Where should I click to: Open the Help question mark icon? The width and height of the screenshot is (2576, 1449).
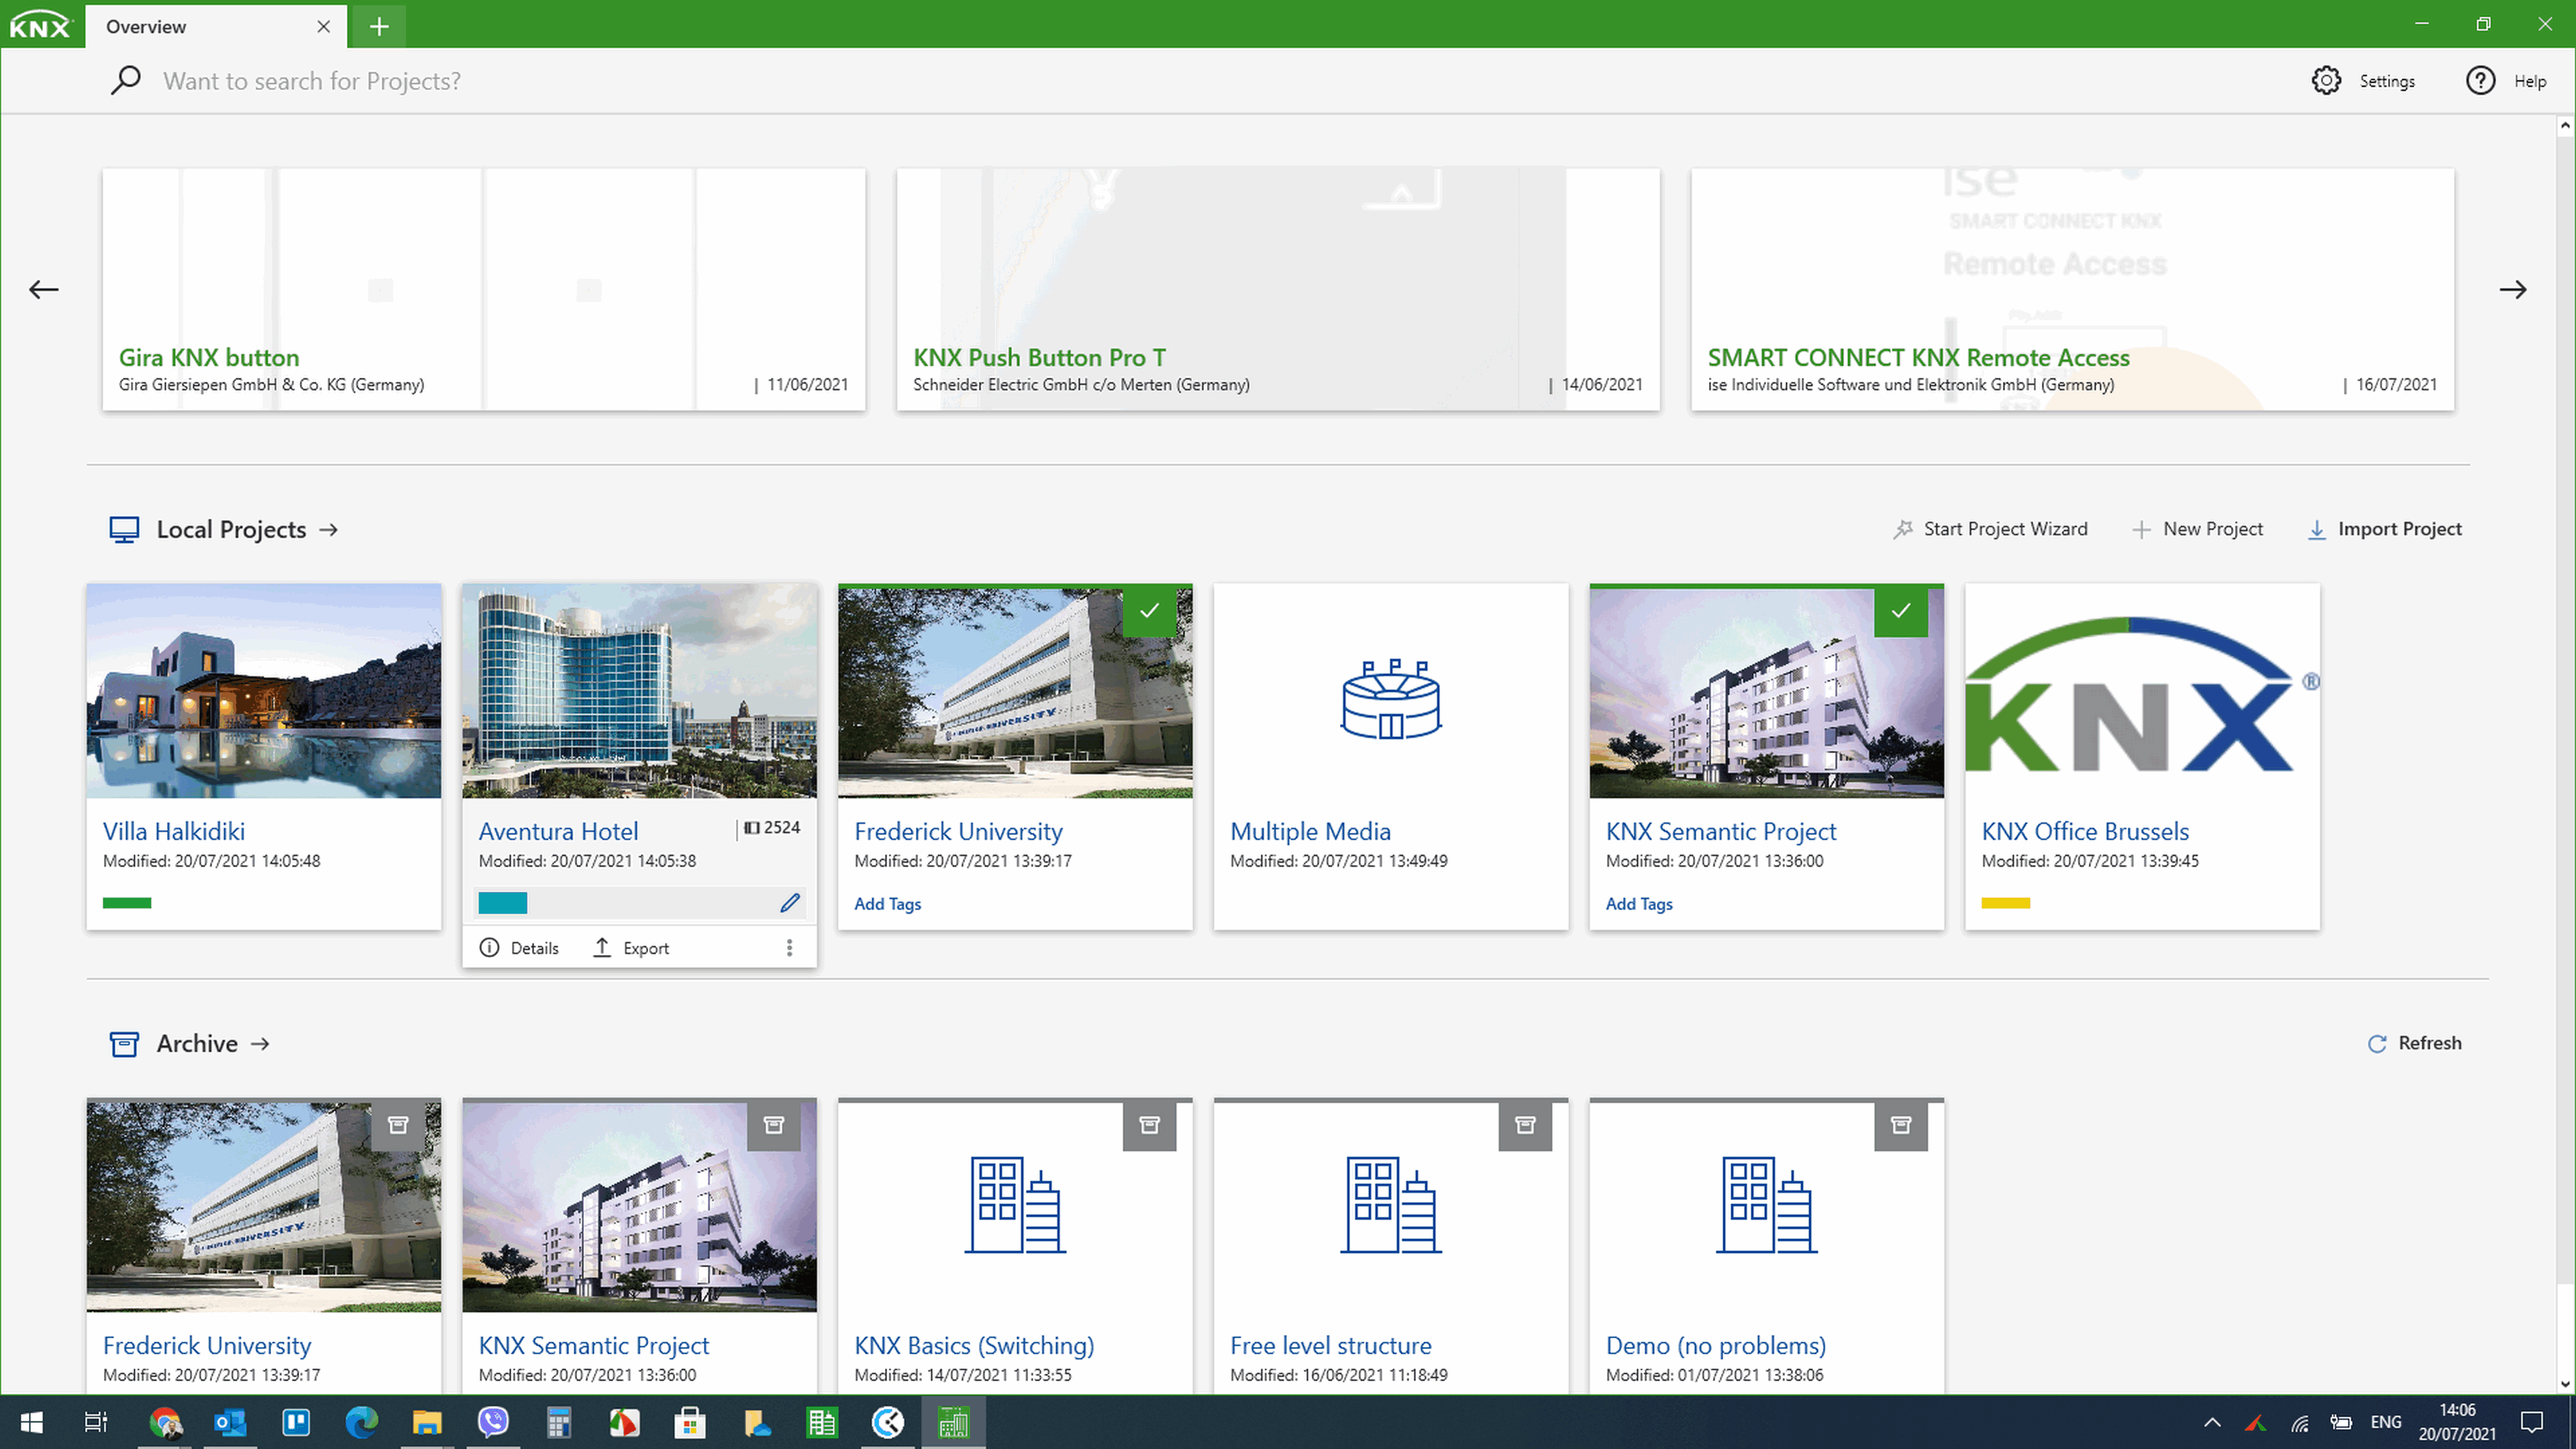tap(2480, 81)
